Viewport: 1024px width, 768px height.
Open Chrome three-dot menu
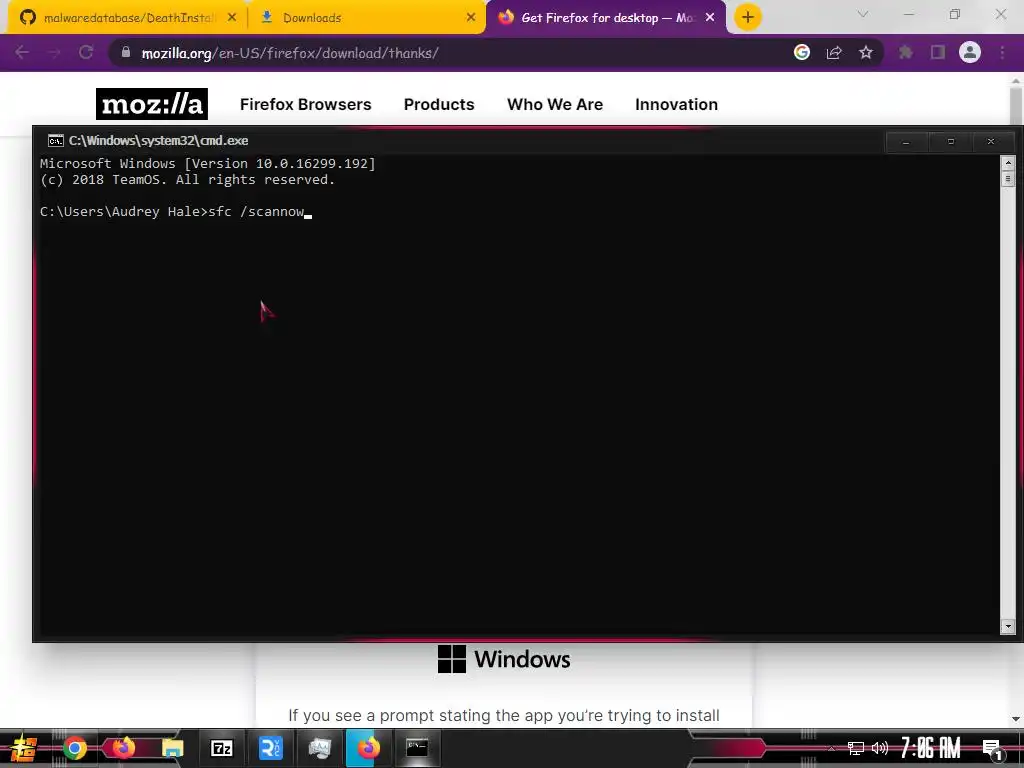[x=1002, y=52]
